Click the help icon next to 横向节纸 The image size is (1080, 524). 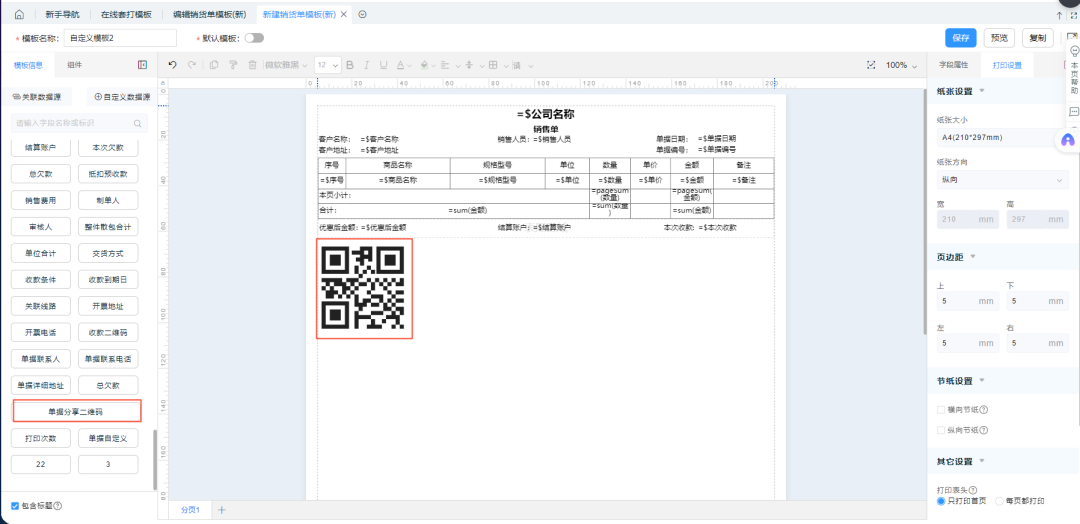(x=984, y=410)
